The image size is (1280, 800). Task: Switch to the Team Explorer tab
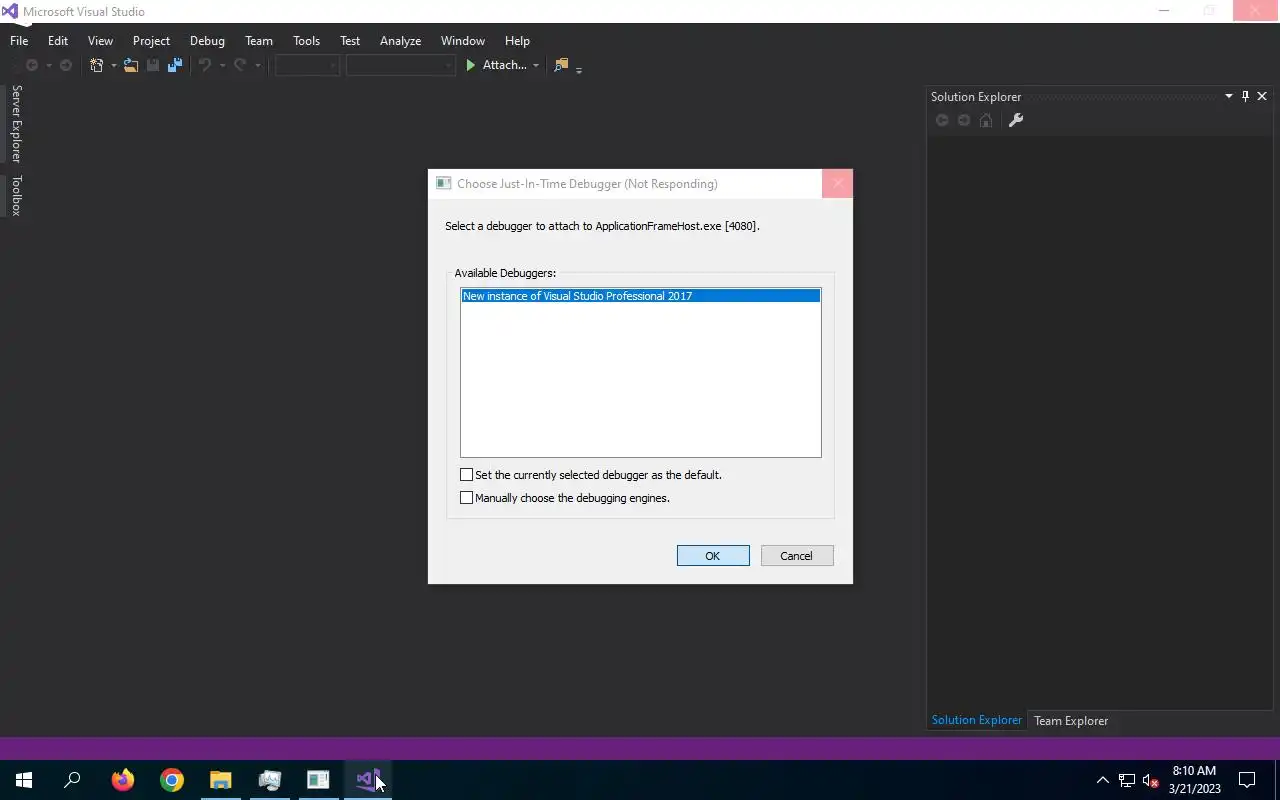point(1071,721)
